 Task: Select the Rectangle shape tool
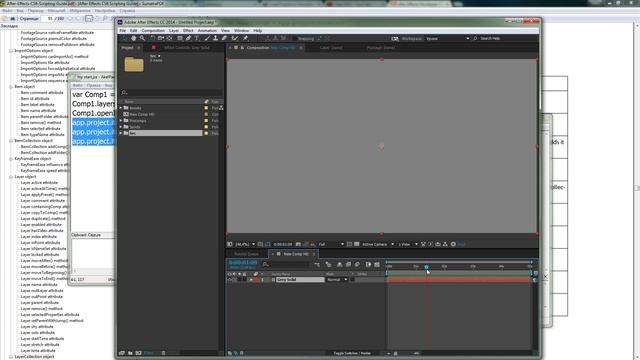click(180, 38)
